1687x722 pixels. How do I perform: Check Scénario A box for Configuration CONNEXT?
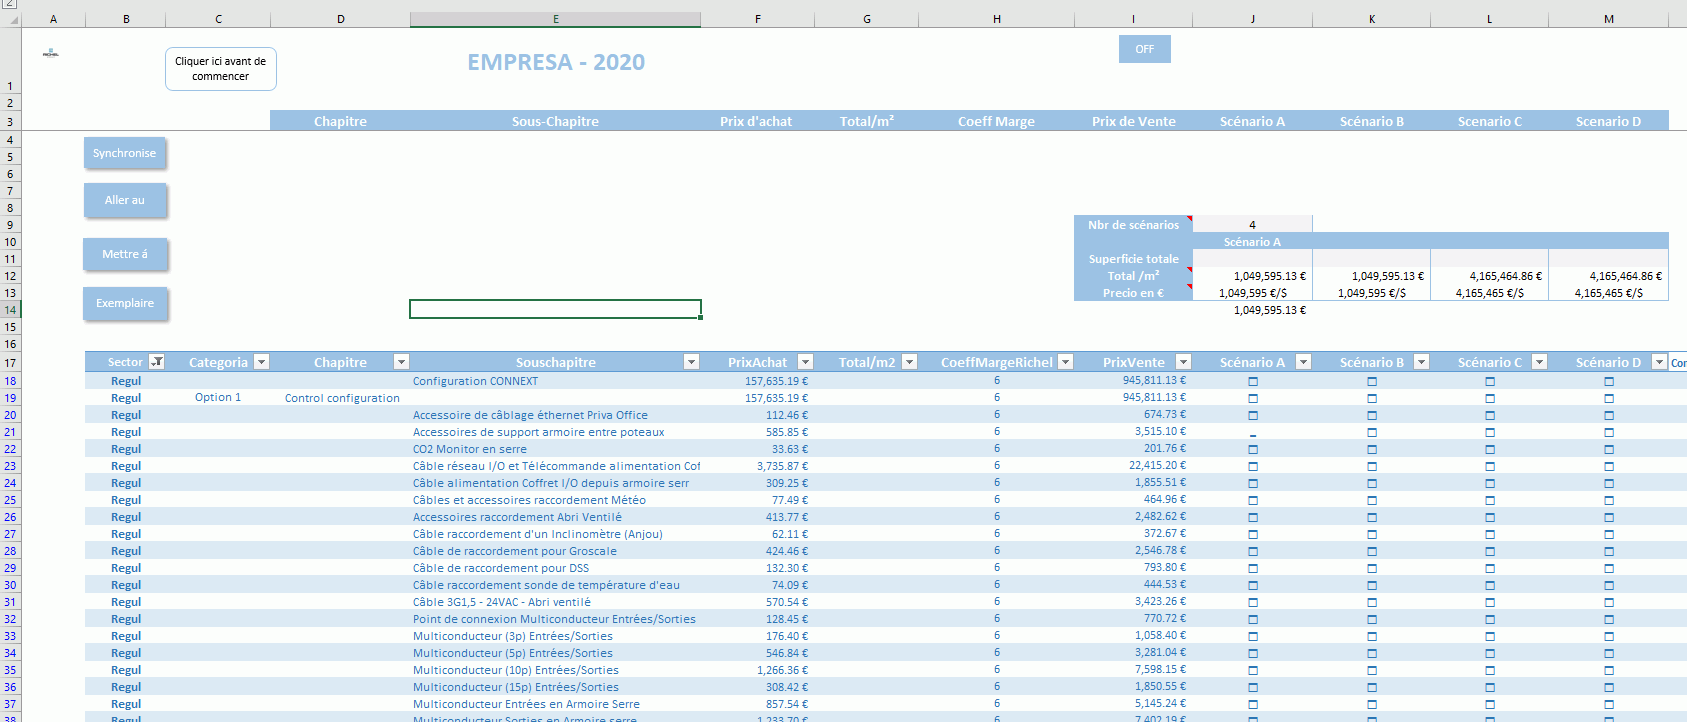pos(1253,382)
